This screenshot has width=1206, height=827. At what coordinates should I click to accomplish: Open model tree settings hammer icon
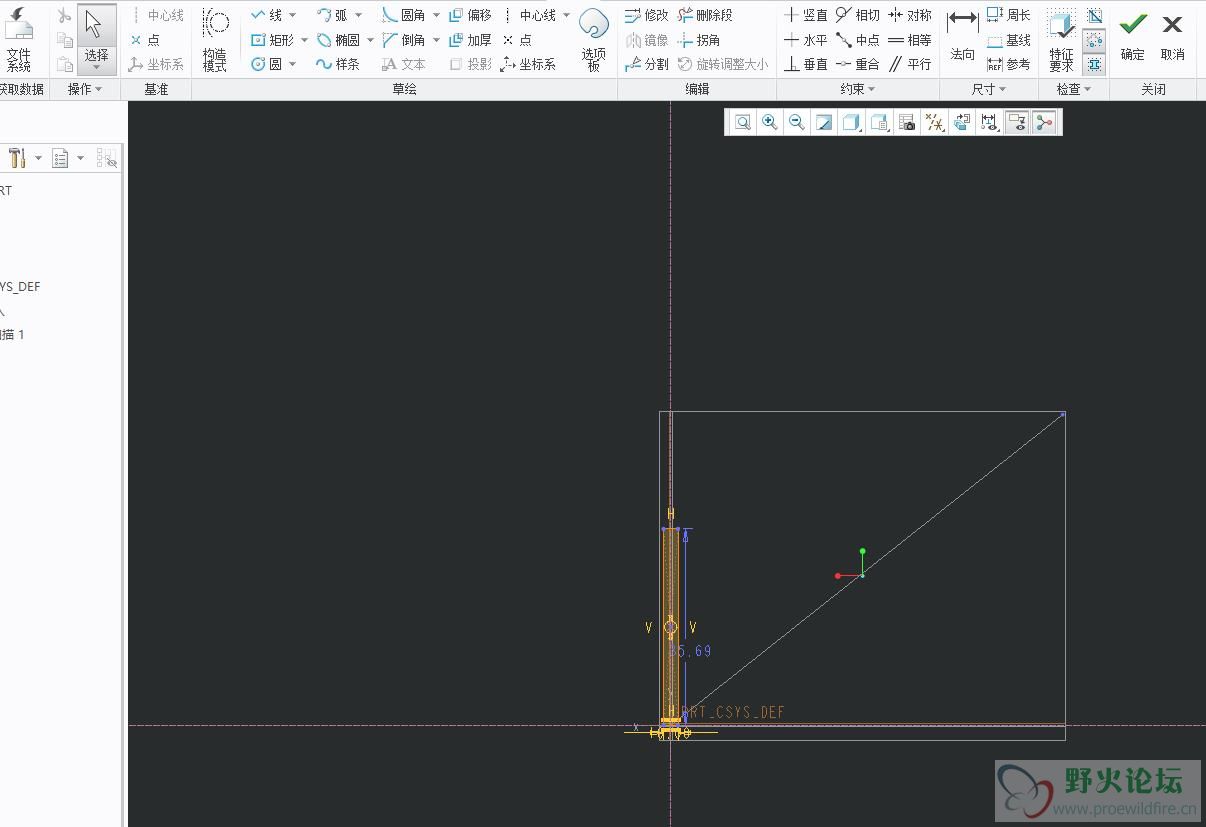tap(17, 158)
